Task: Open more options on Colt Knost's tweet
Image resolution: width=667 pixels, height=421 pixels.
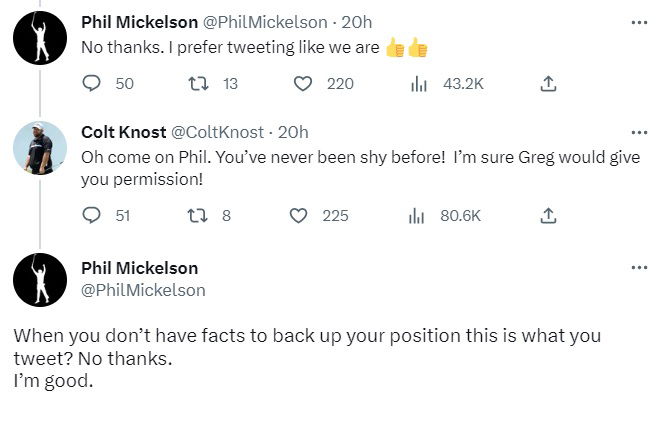Action: click(639, 132)
